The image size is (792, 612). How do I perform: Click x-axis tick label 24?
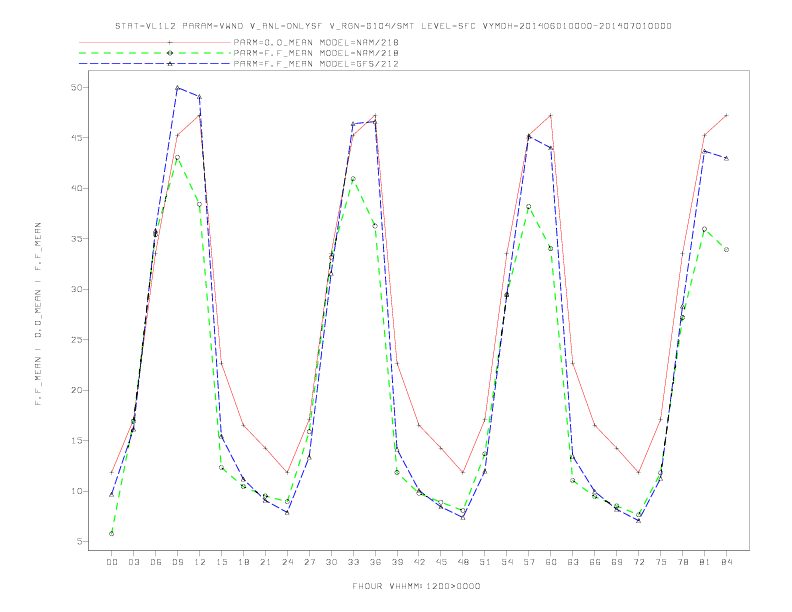tap(287, 562)
